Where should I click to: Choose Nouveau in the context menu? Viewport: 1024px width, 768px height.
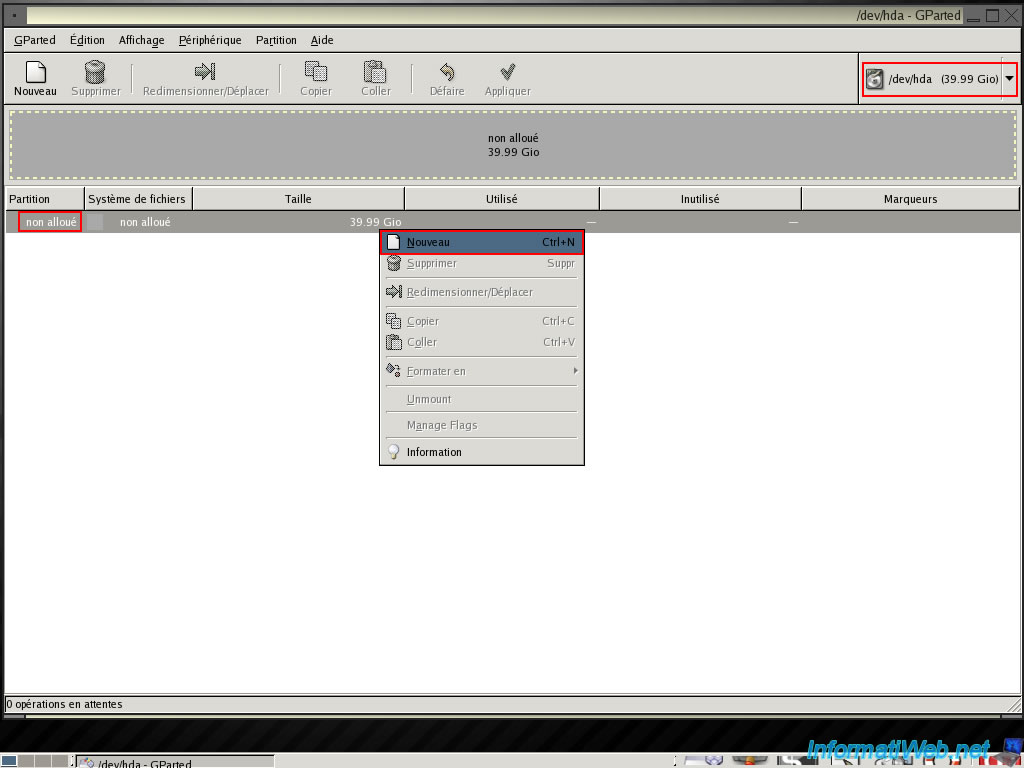coord(481,242)
